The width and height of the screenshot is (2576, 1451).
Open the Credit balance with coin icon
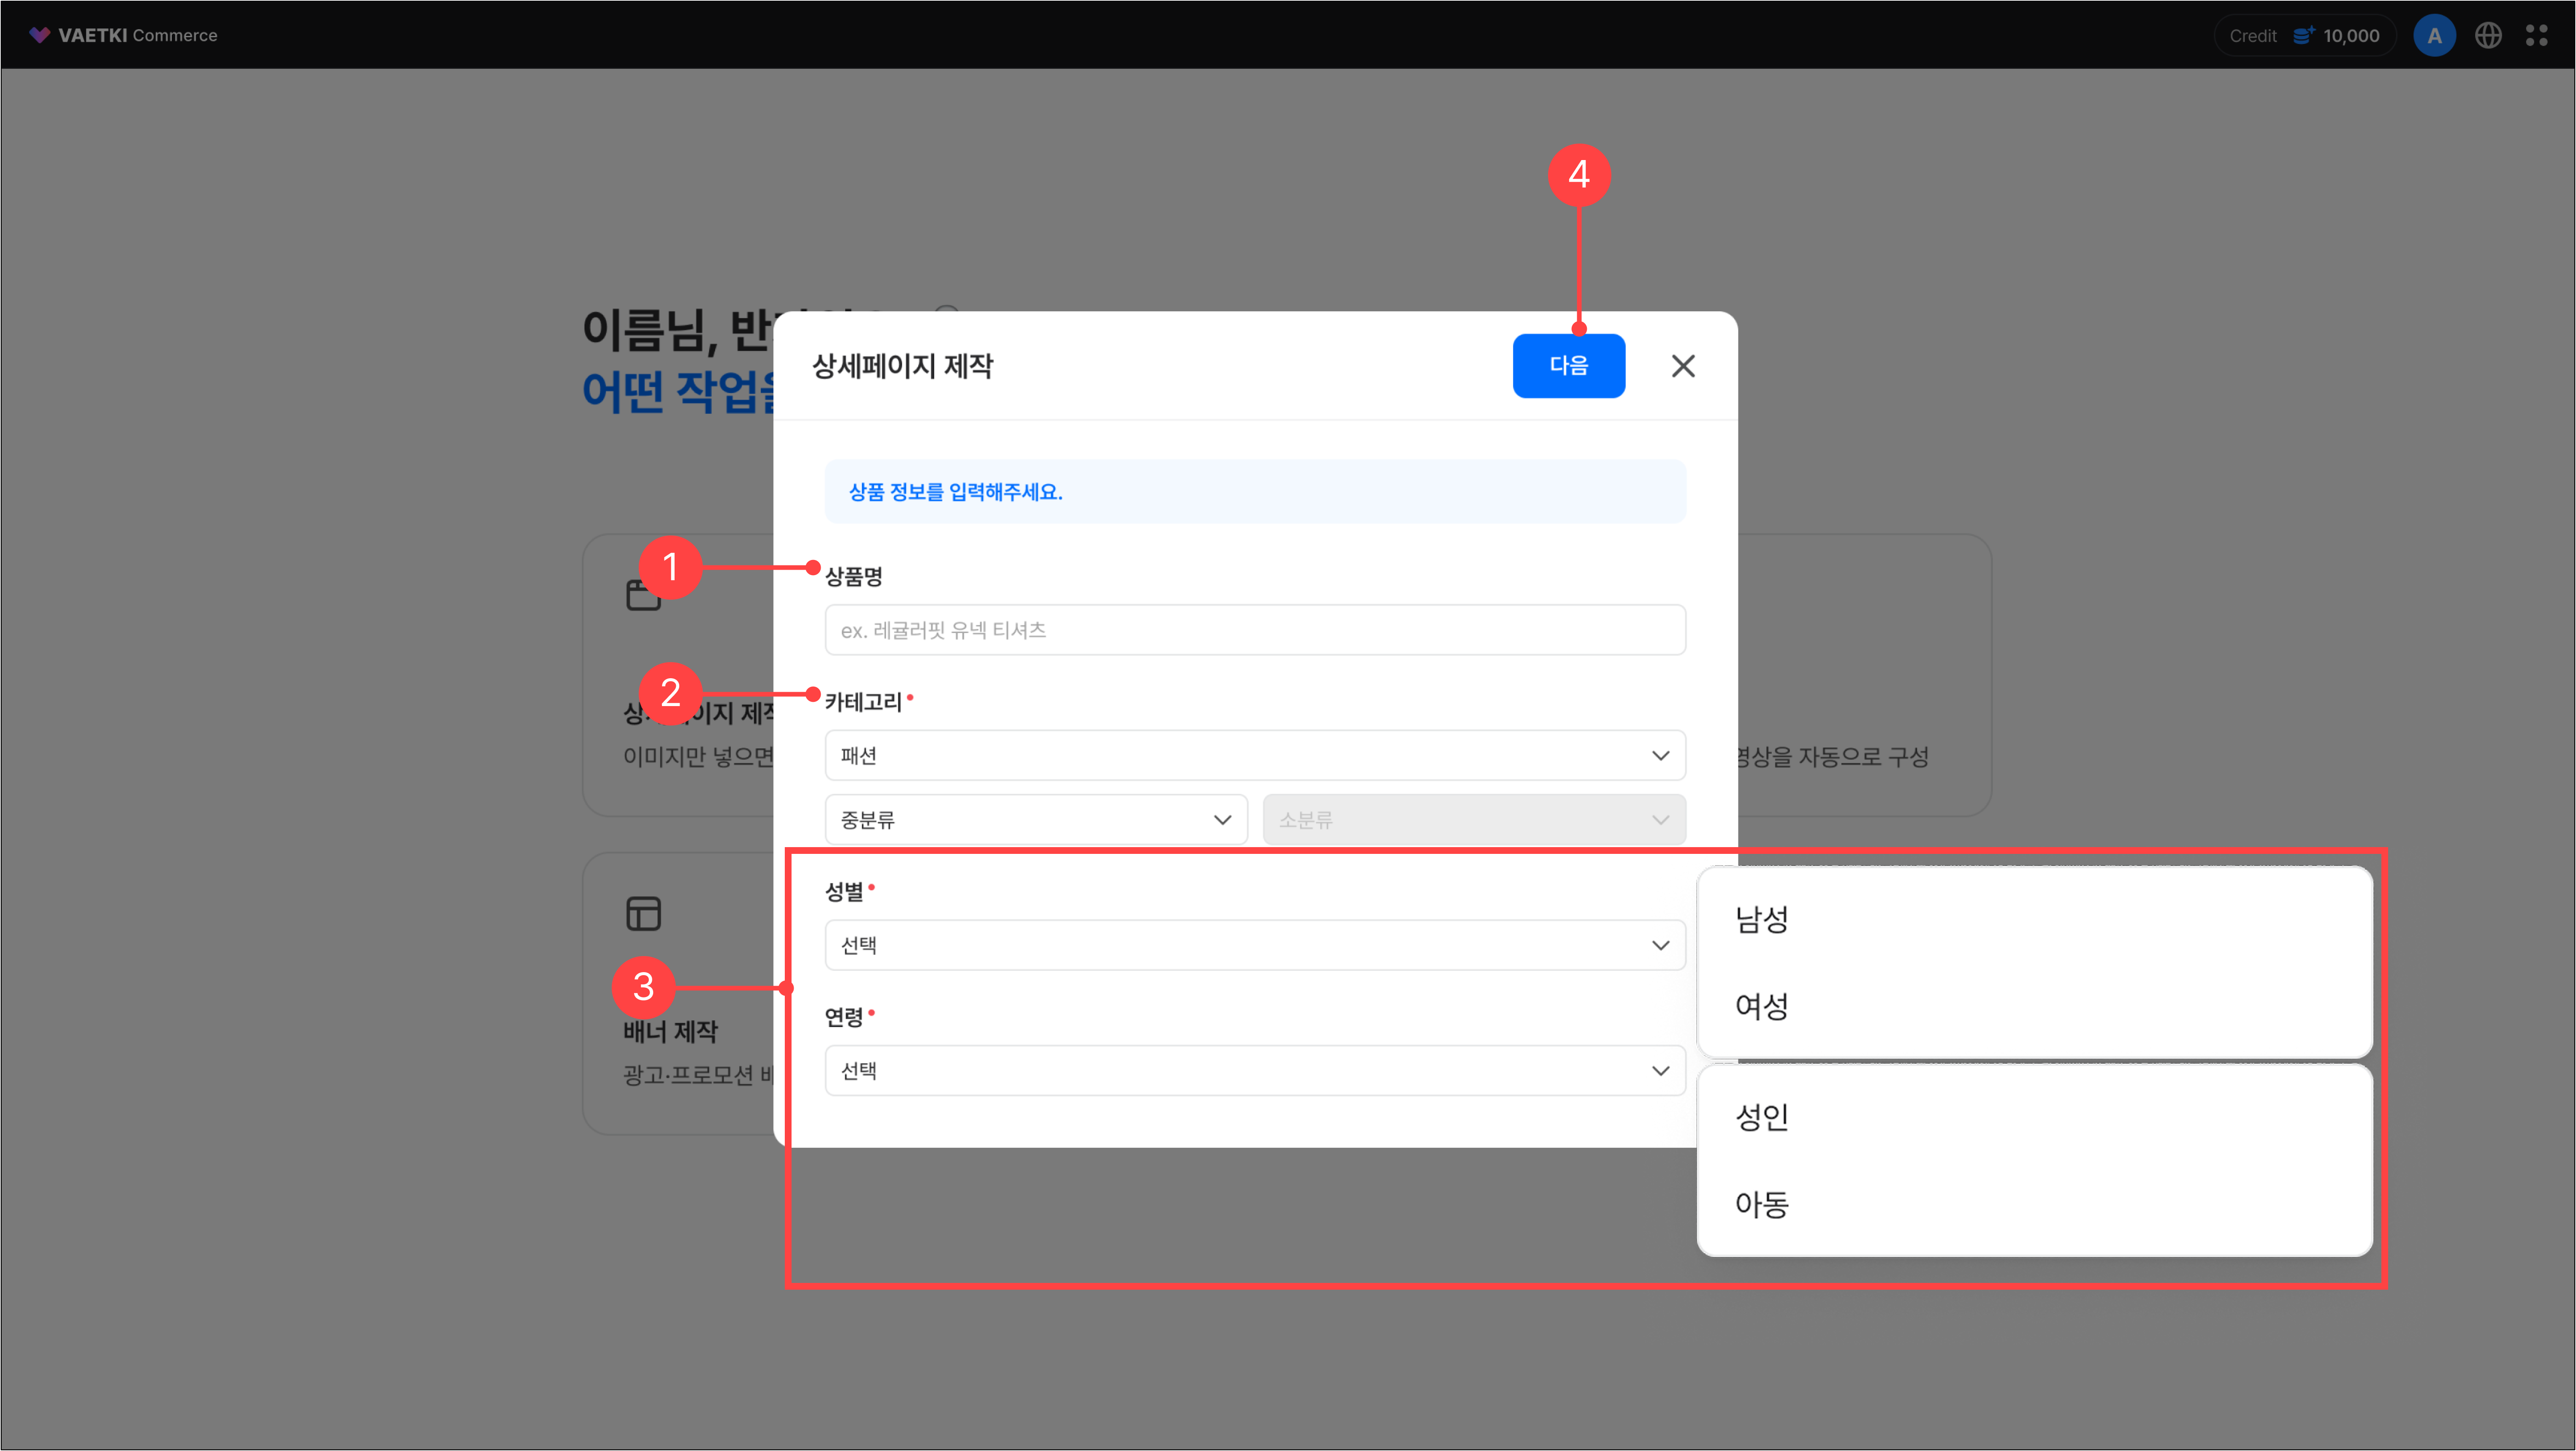pos(2304,35)
